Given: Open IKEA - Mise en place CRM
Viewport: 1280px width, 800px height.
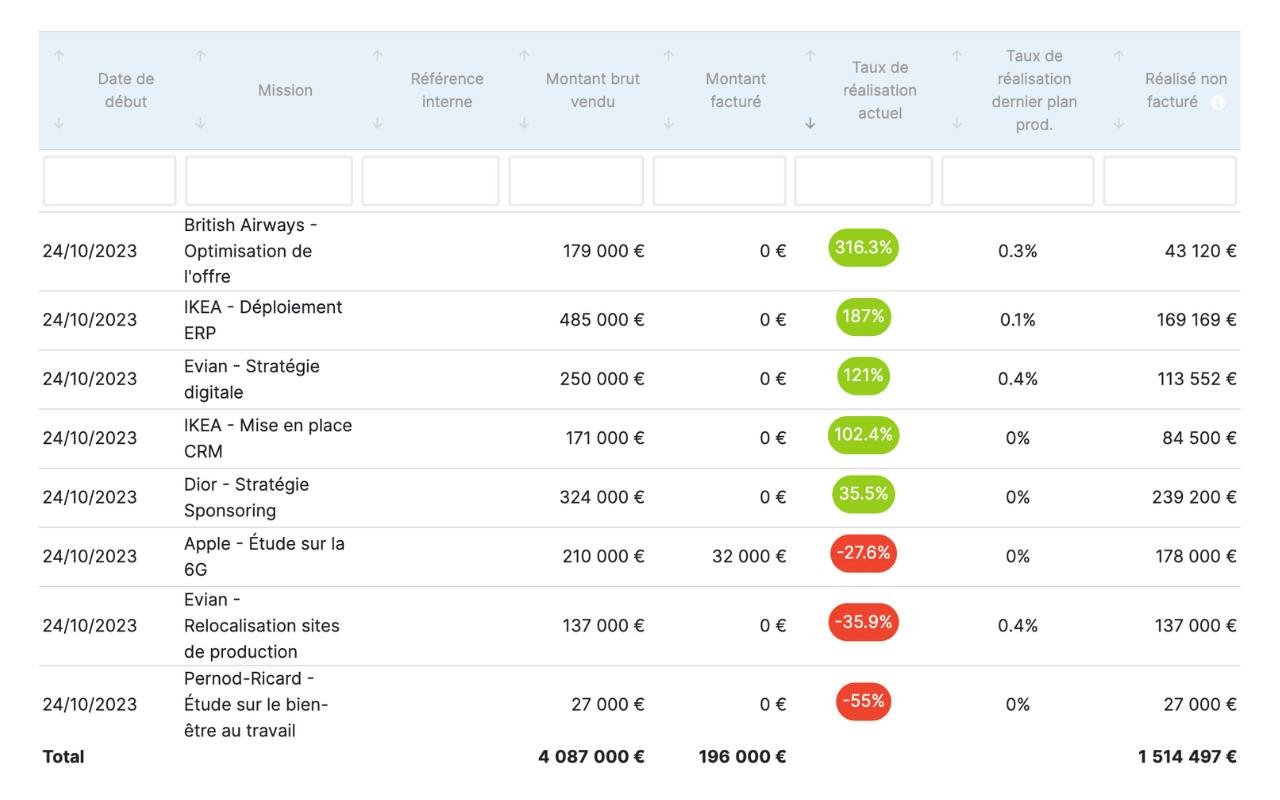Looking at the screenshot, I should pyautogui.click(x=268, y=438).
